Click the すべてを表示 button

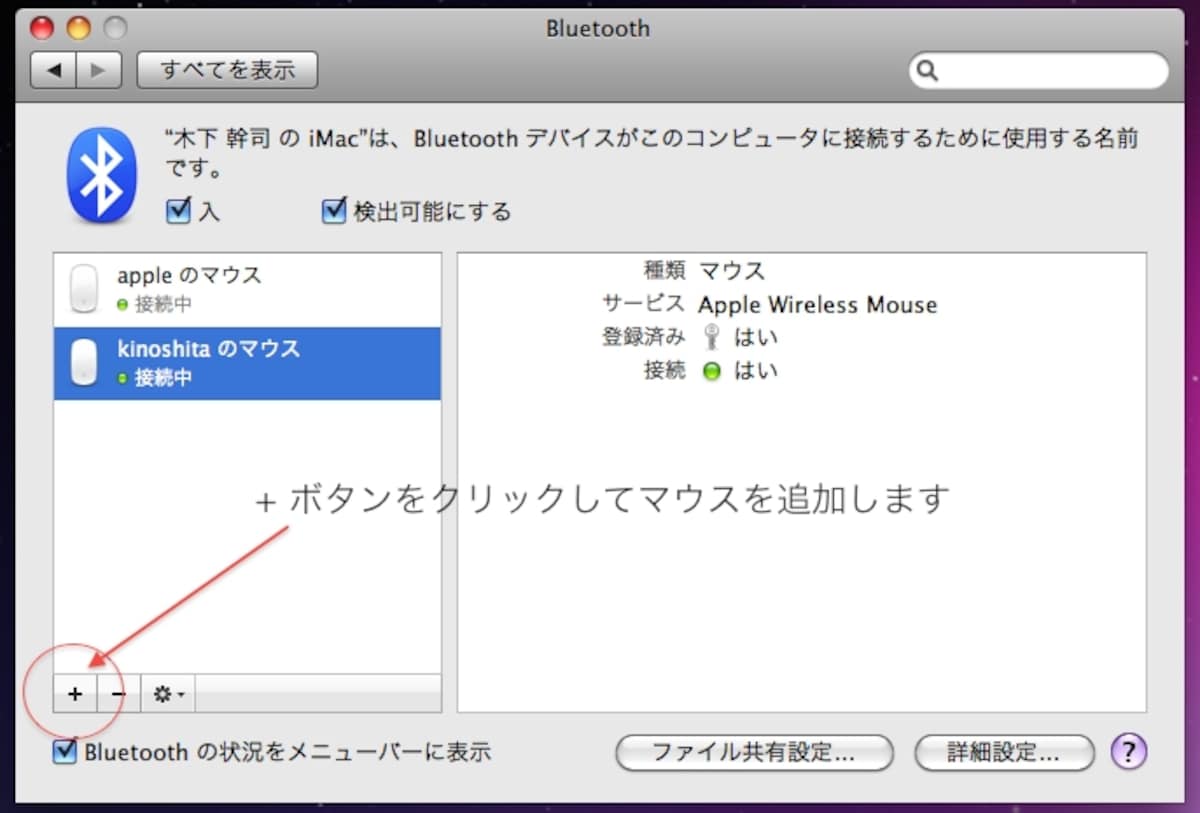click(227, 70)
